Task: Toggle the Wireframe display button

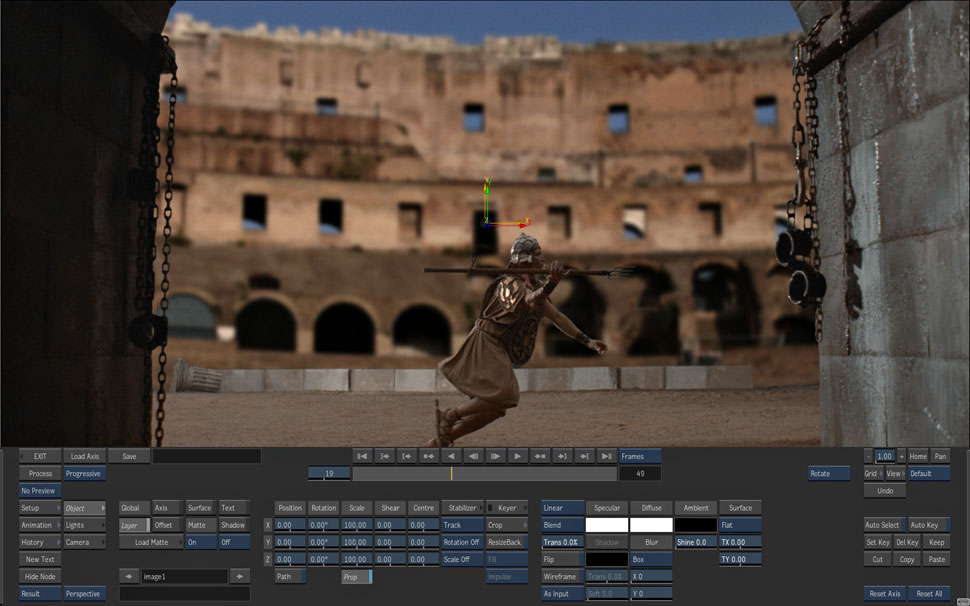Action: [x=561, y=576]
